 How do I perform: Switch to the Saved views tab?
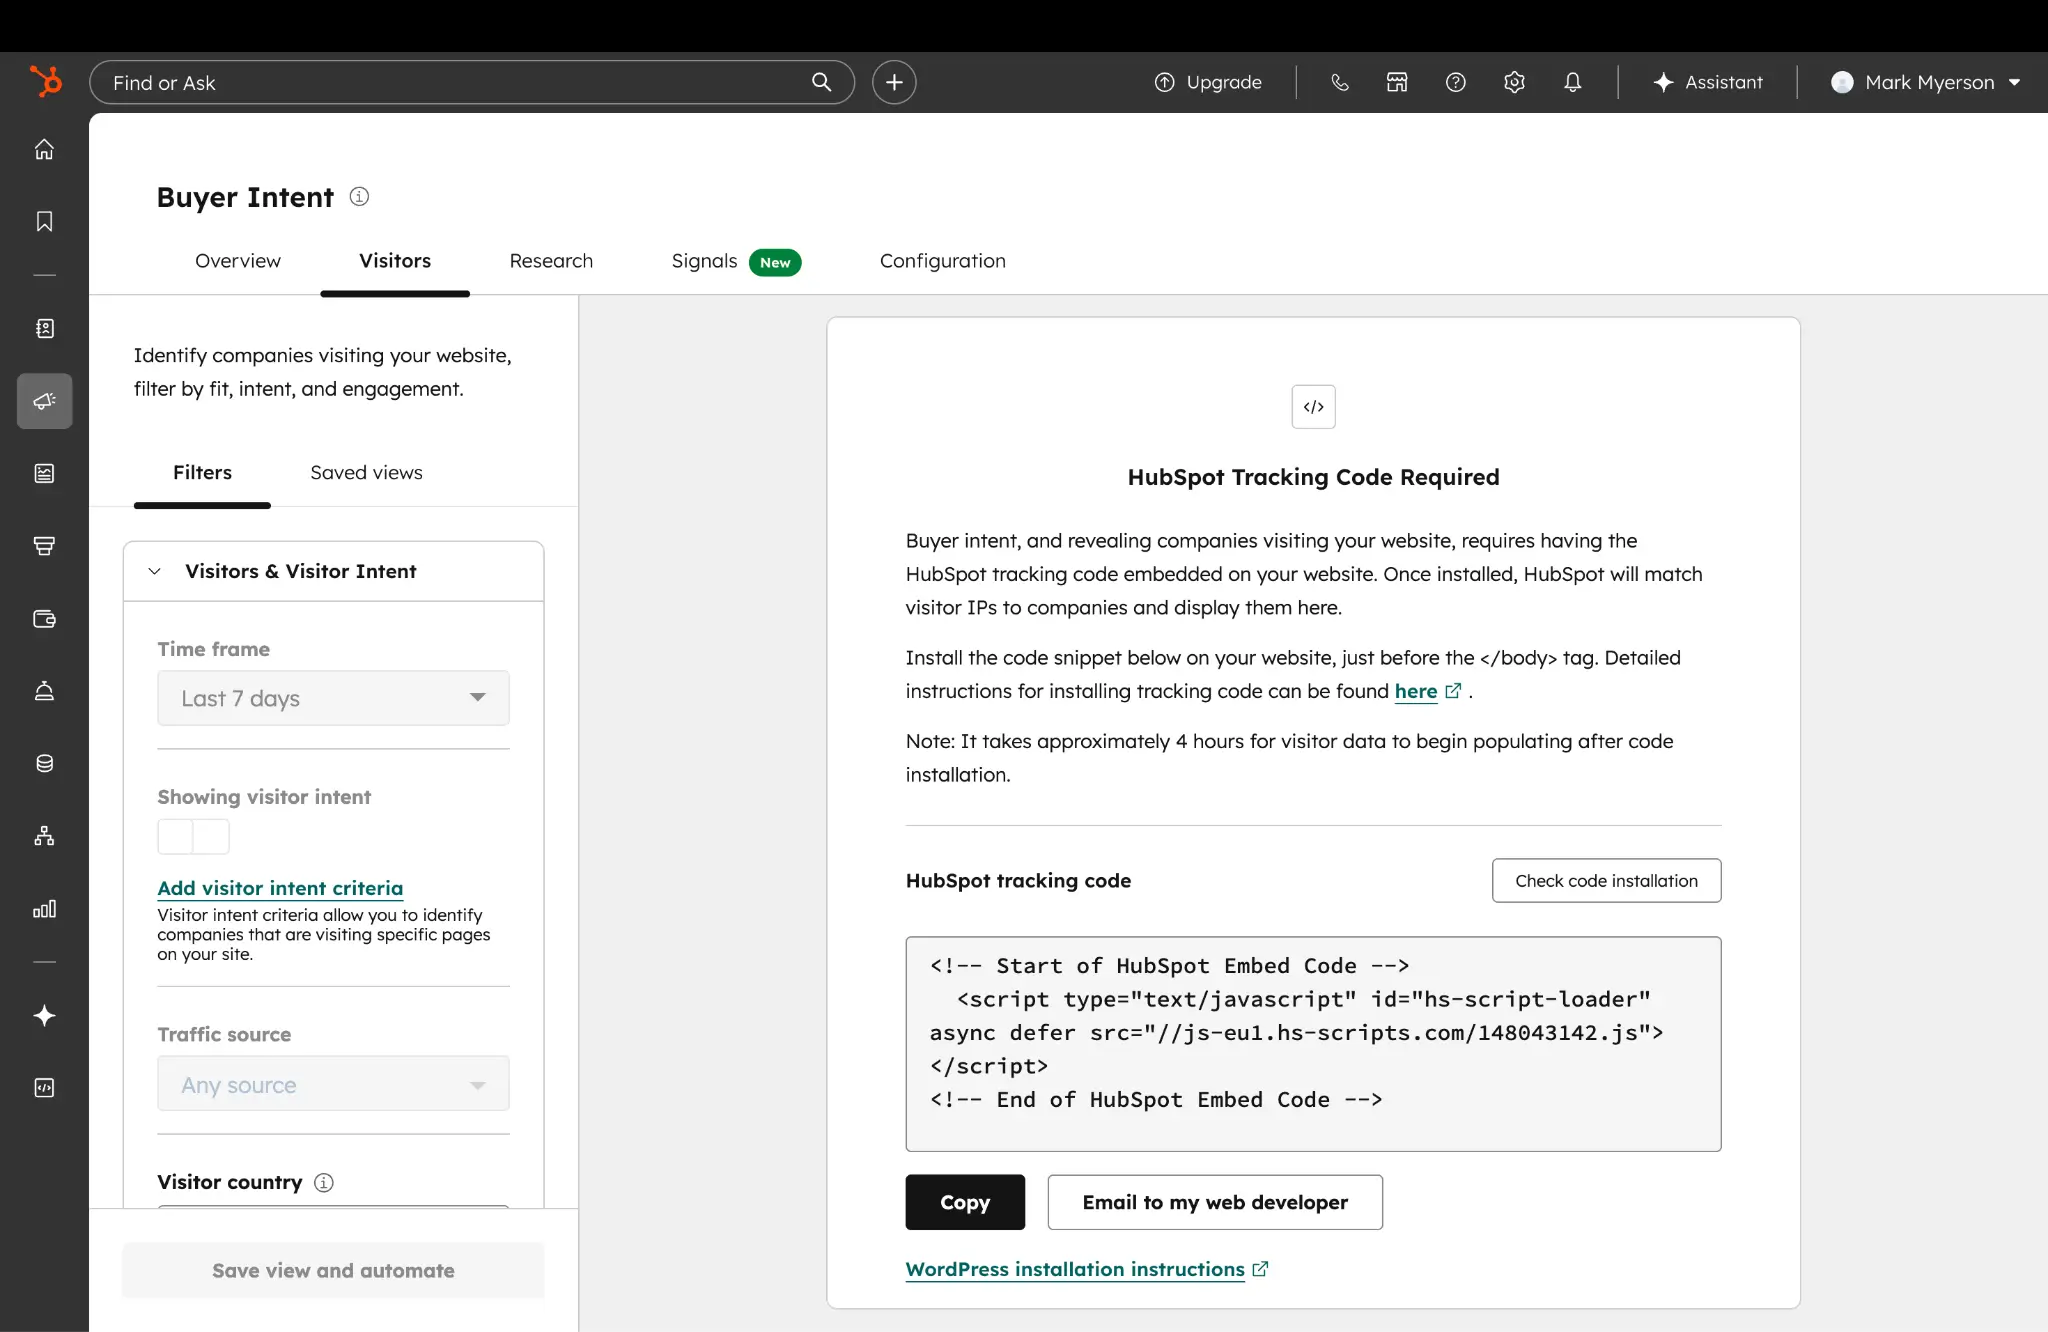366,472
